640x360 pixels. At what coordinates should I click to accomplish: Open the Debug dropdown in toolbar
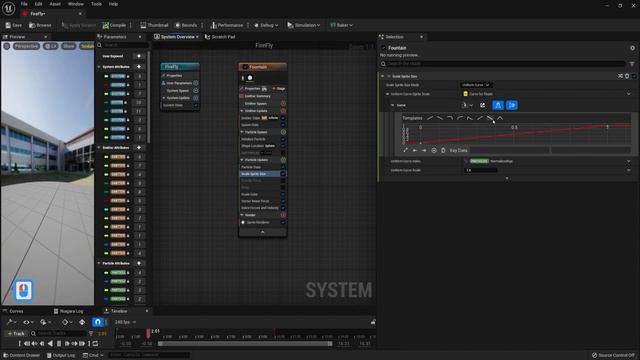(266, 25)
